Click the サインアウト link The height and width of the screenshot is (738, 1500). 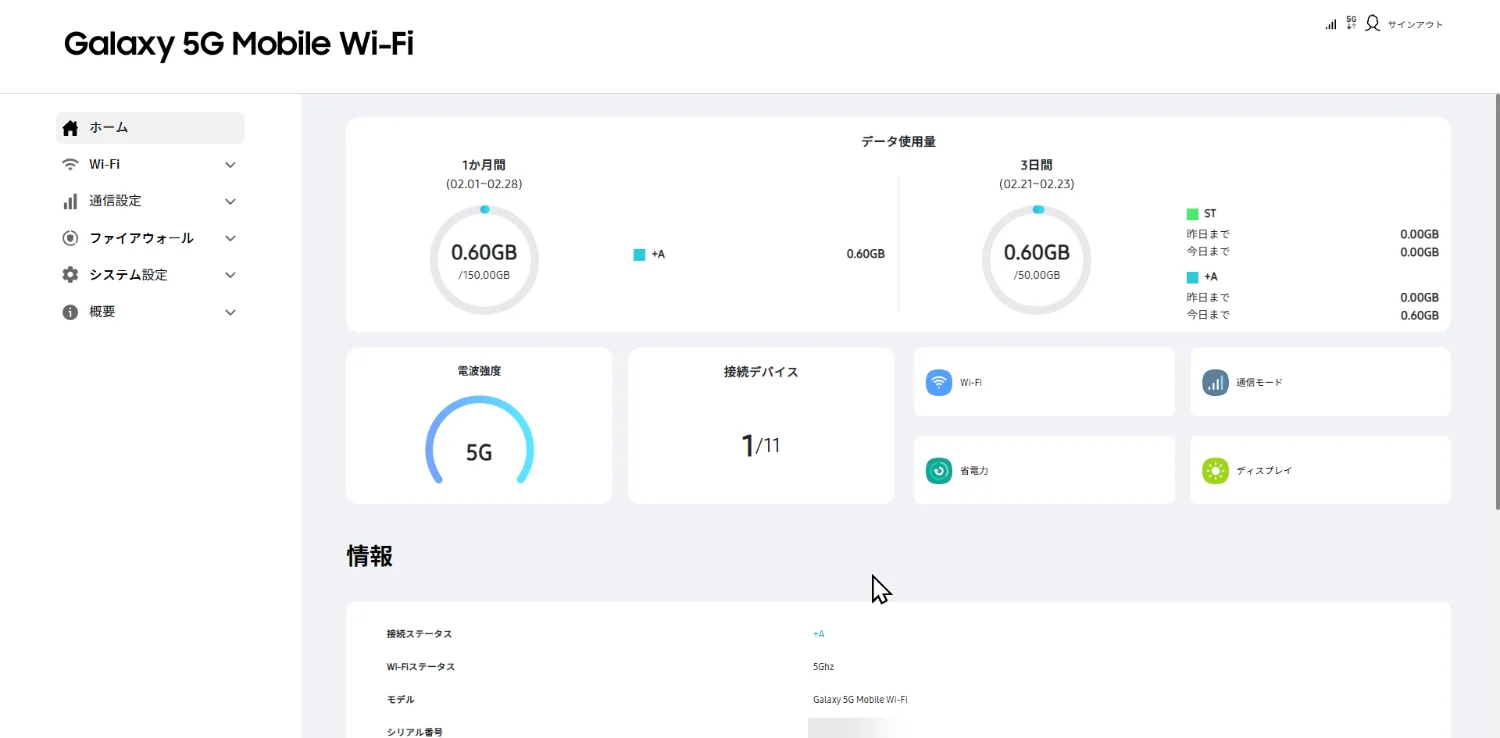[1415, 24]
